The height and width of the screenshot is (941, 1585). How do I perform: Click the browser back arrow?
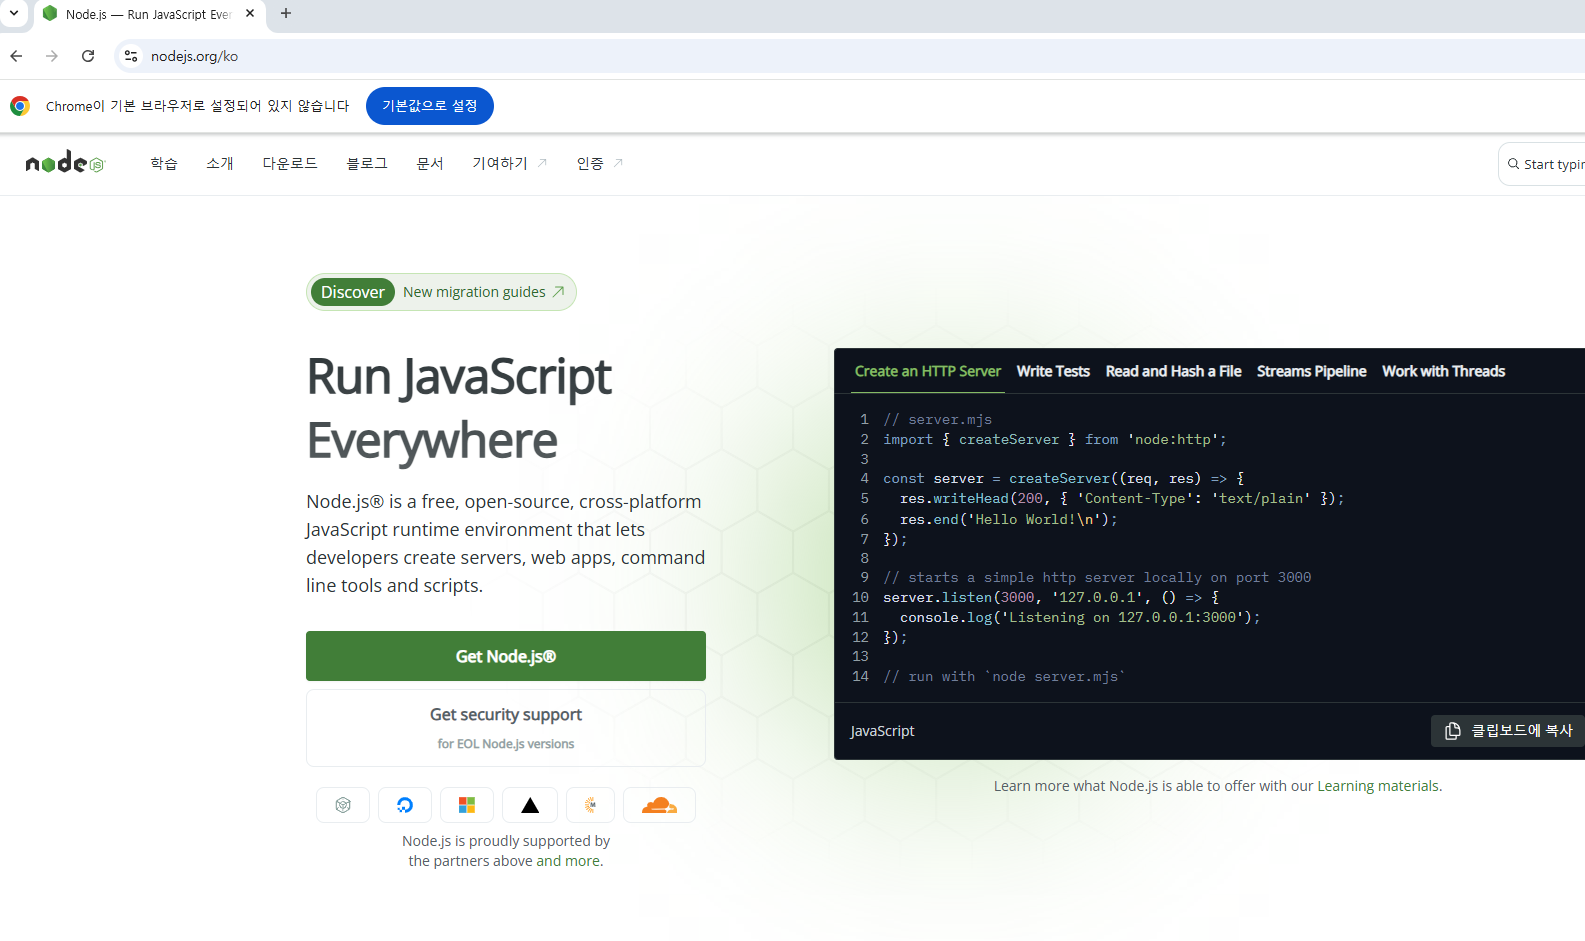click(16, 56)
